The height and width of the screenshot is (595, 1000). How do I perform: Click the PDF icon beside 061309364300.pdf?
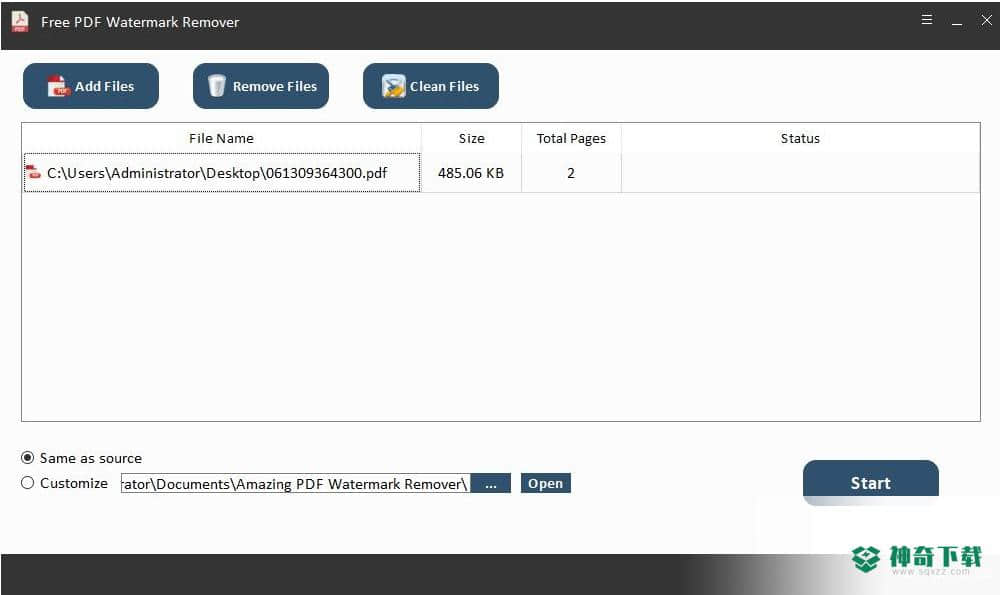coord(33,172)
